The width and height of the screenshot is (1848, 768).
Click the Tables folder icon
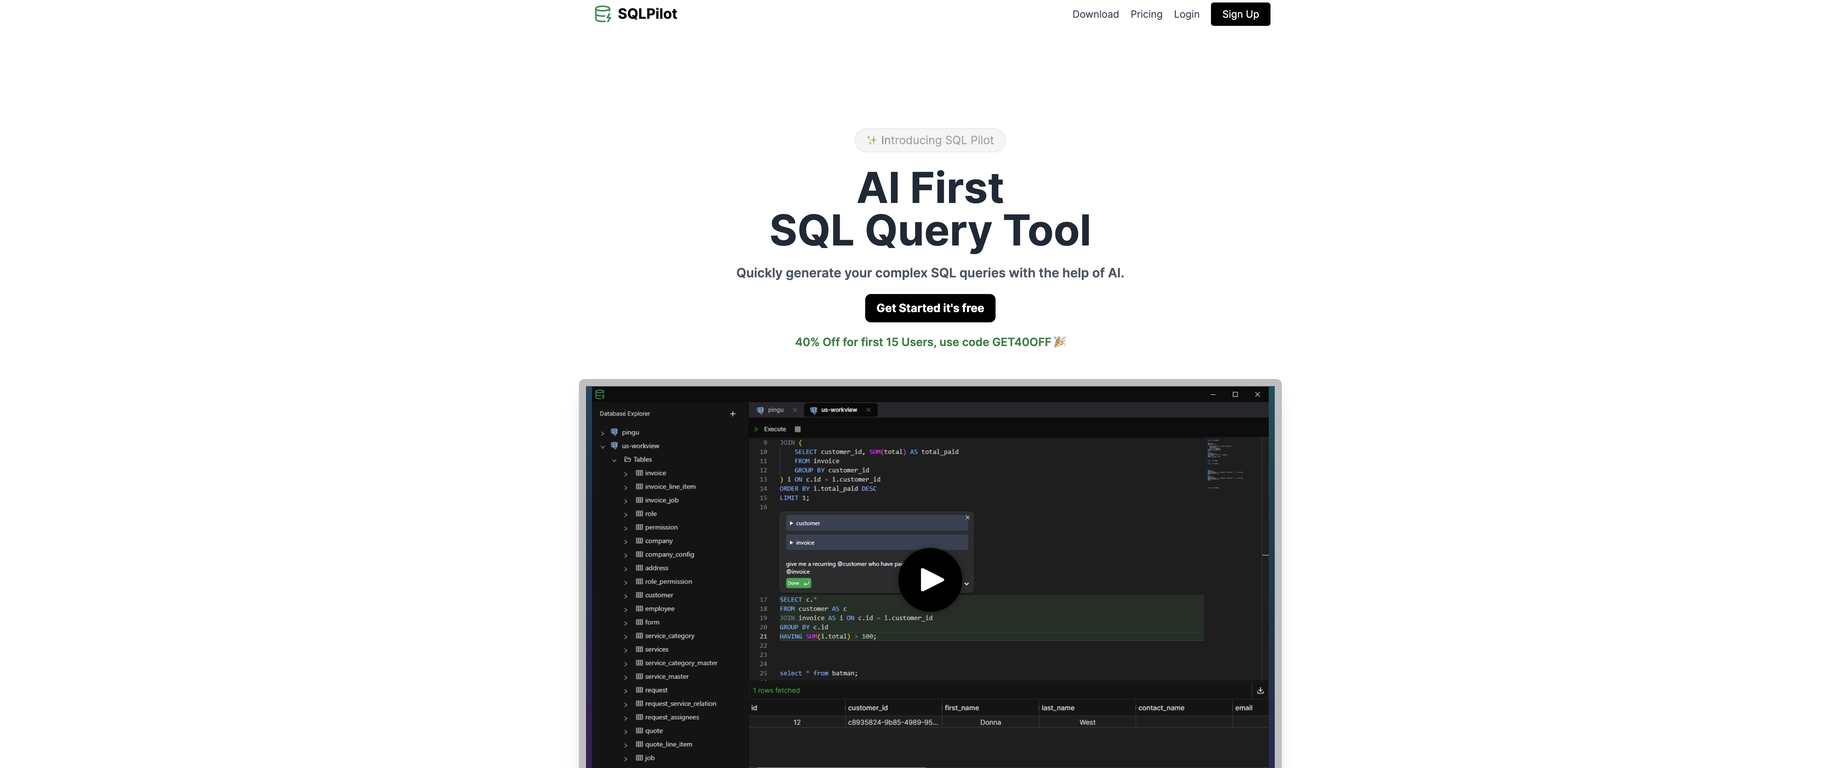pyautogui.click(x=628, y=460)
